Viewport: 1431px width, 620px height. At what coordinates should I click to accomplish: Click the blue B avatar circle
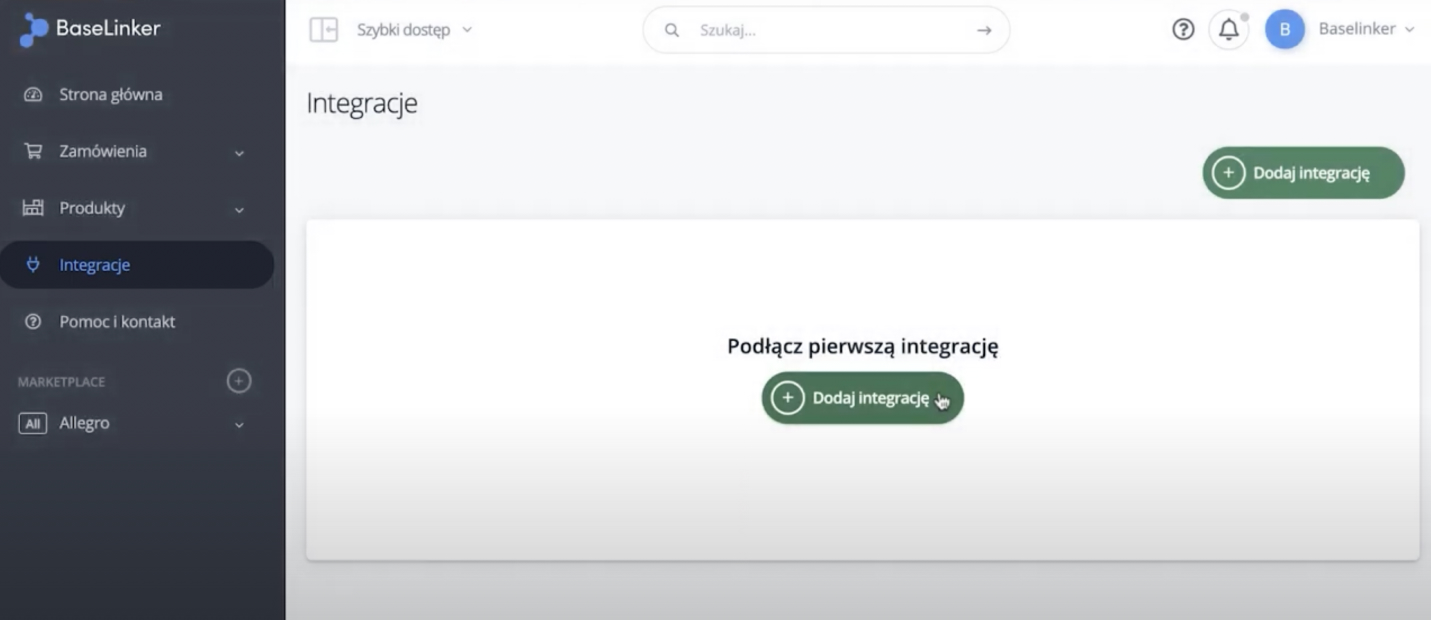(1284, 29)
